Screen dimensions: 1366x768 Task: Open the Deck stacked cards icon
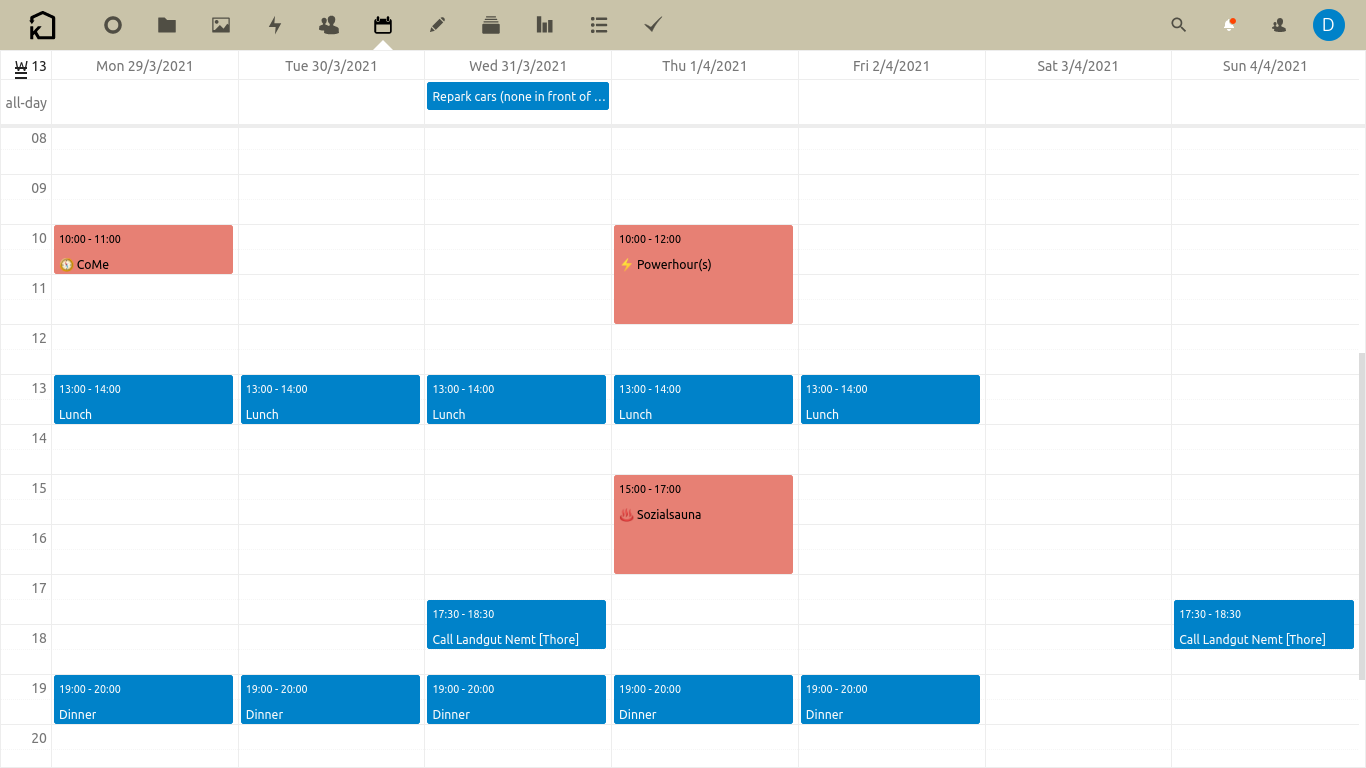(491, 25)
